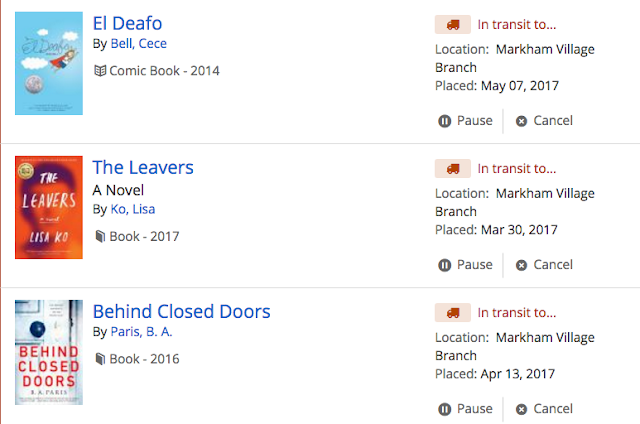Cancel the Behind Closed Doors hold
This screenshot has height=424, width=640.
544,409
